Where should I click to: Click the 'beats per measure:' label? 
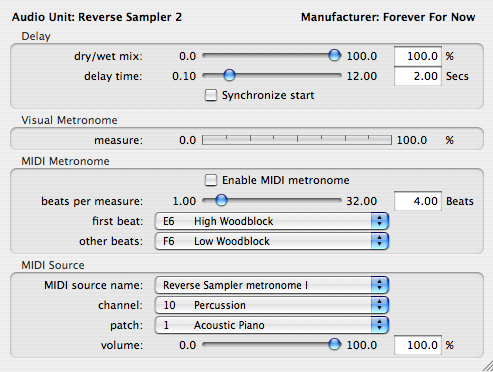pyautogui.click(x=92, y=201)
